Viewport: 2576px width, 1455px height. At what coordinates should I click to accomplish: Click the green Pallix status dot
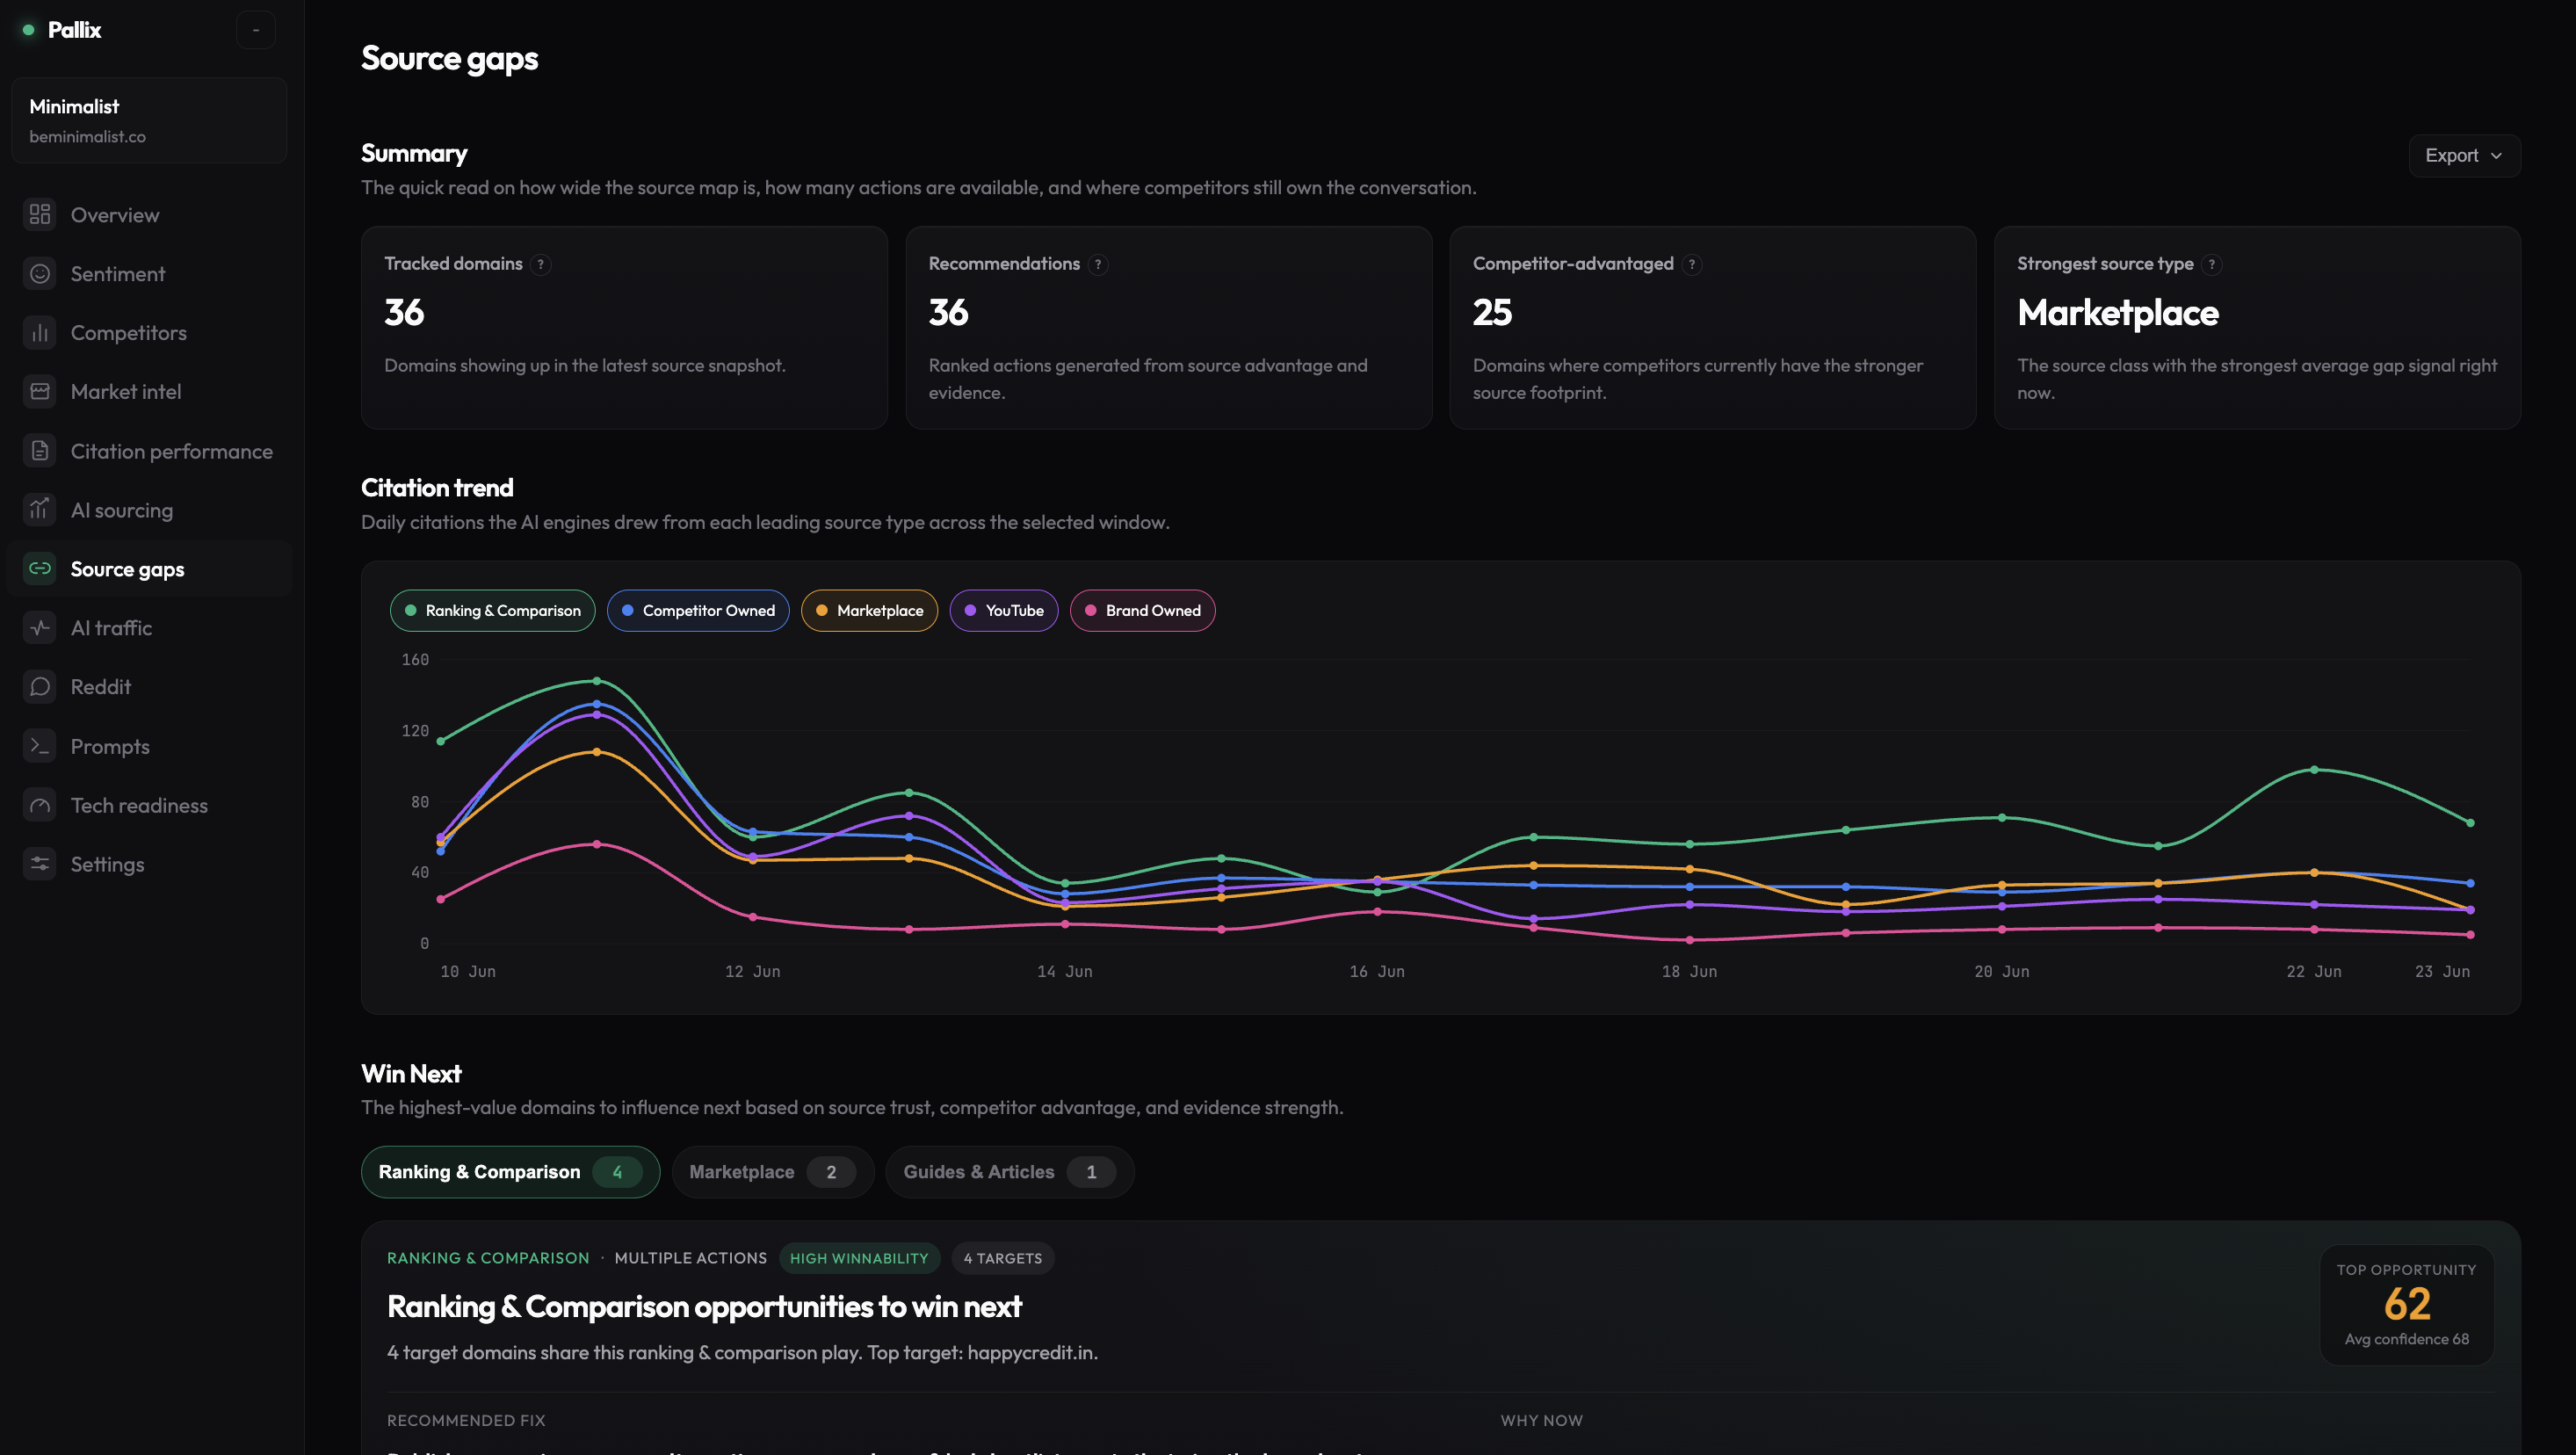click(29, 30)
